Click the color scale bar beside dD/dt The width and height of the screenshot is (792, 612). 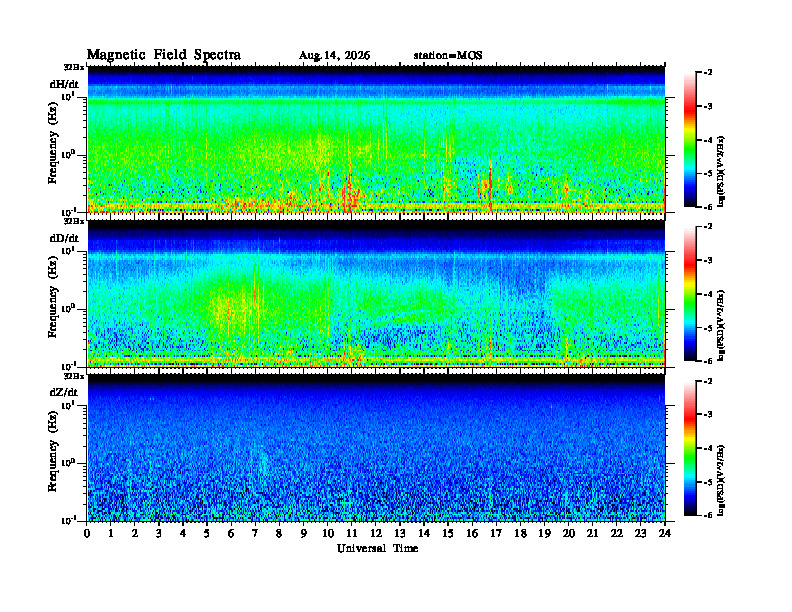coord(690,293)
